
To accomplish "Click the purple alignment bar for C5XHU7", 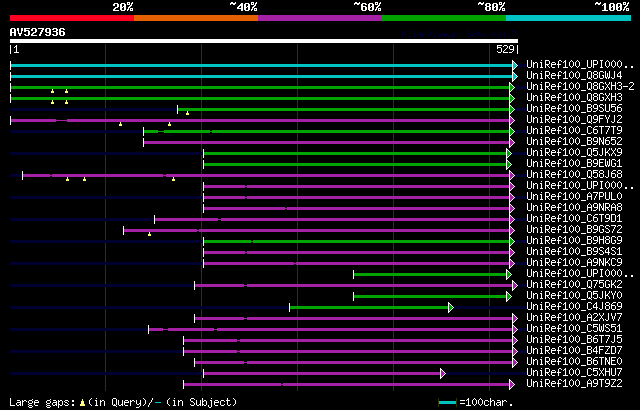I will (322, 374).
